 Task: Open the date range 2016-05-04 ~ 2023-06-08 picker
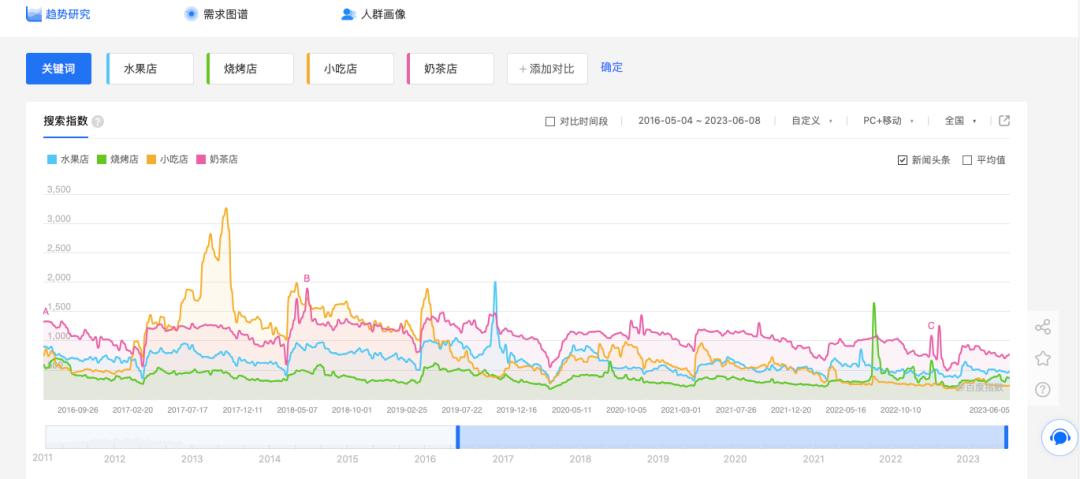[x=699, y=121]
